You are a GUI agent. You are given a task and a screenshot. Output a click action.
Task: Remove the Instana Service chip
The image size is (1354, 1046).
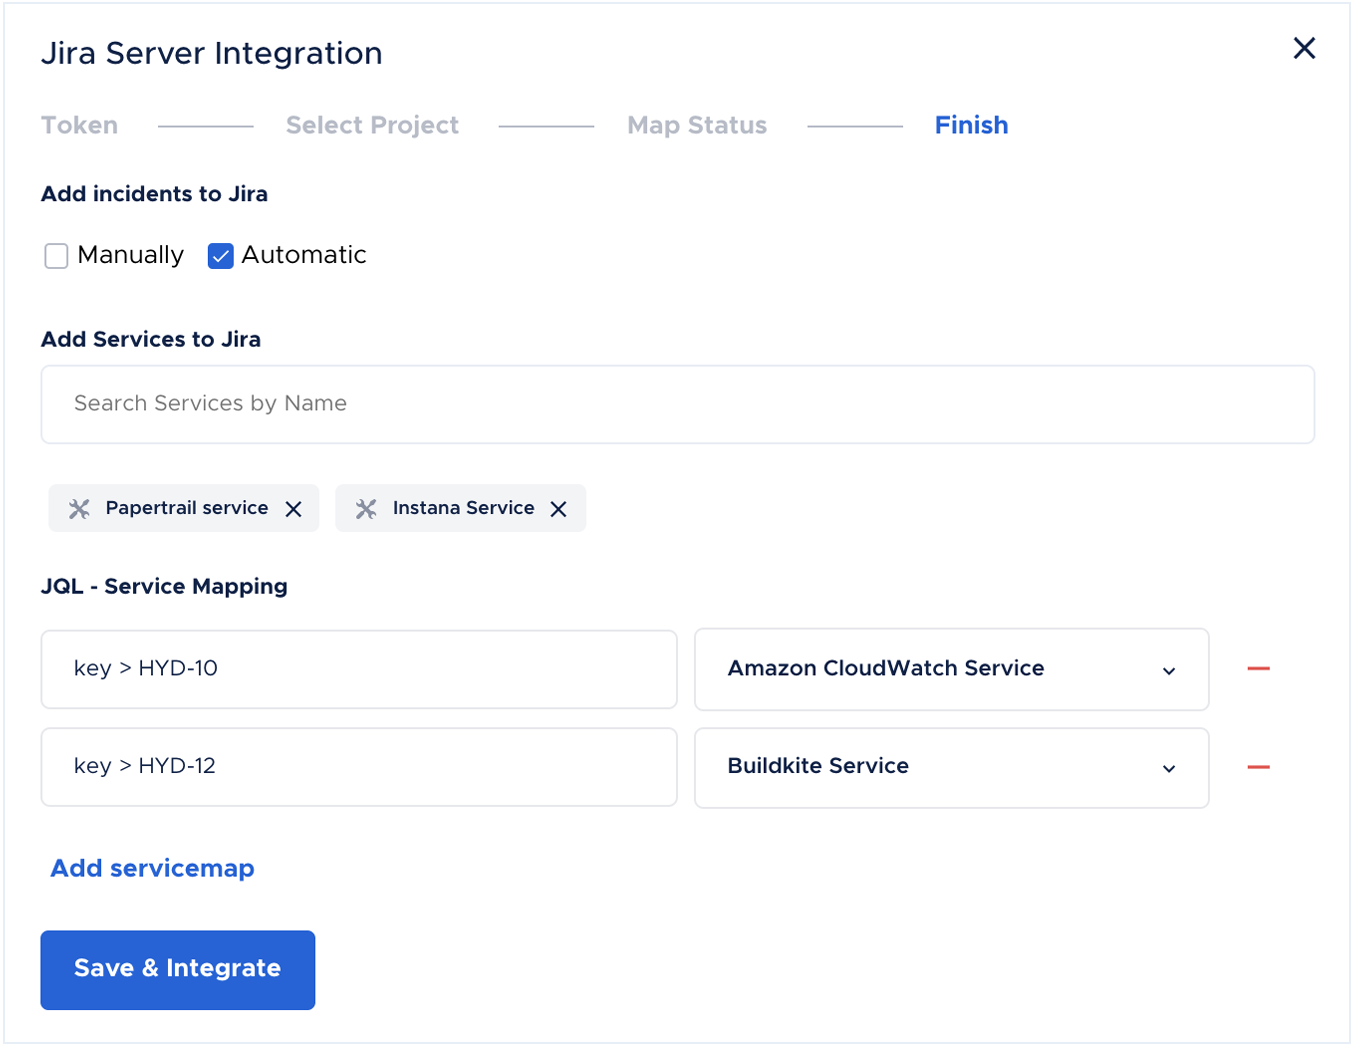tap(559, 508)
